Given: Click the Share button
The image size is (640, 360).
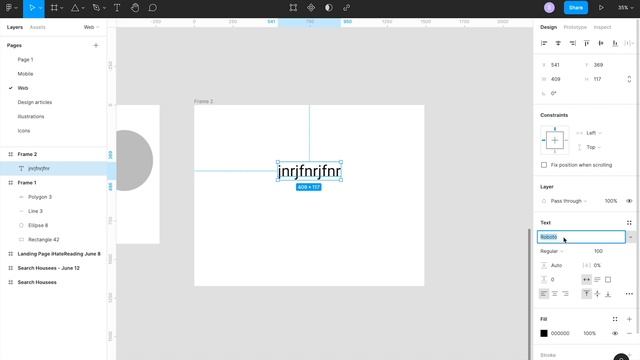Looking at the screenshot, I should [x=576, y=8].
